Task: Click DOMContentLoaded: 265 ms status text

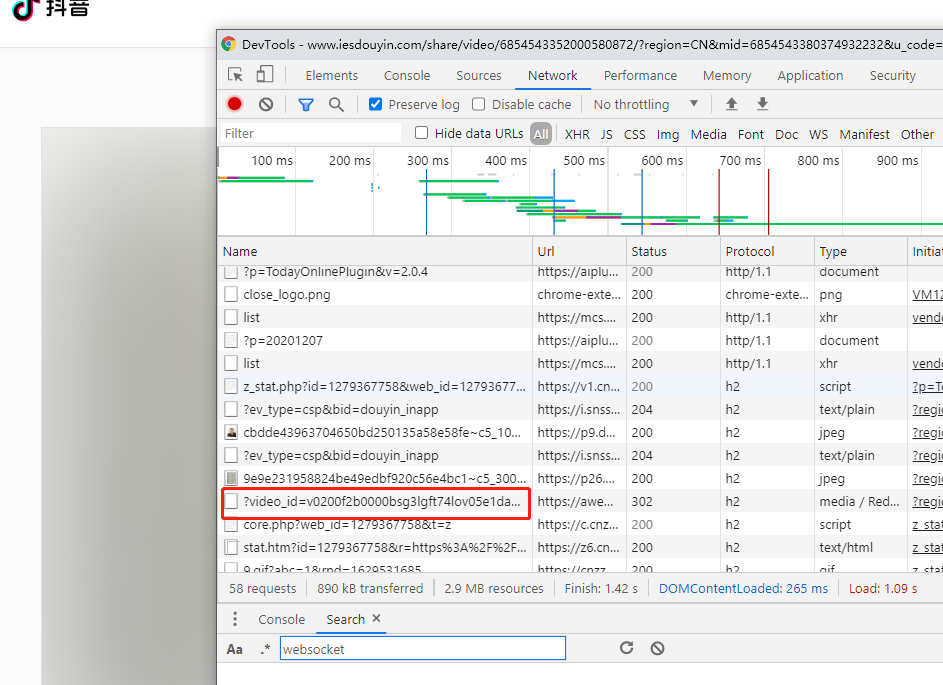Action: click(743, 588)
